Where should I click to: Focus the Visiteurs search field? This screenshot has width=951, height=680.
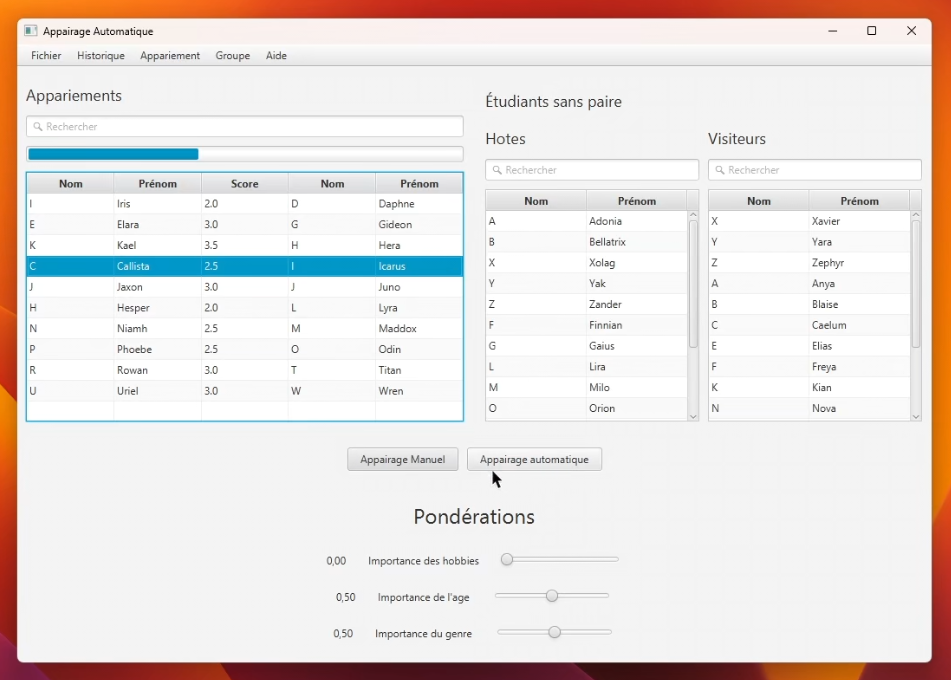coord(815,170)
